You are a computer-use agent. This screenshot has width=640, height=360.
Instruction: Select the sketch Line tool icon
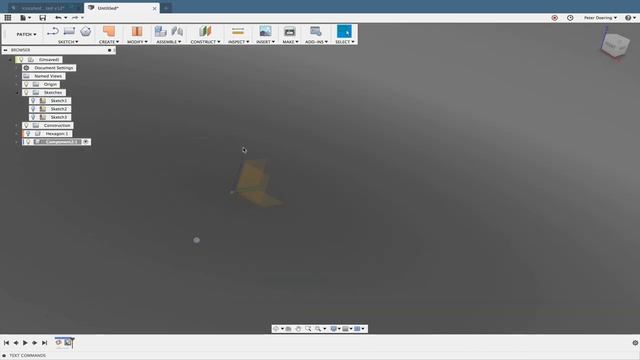coord(53,31)
